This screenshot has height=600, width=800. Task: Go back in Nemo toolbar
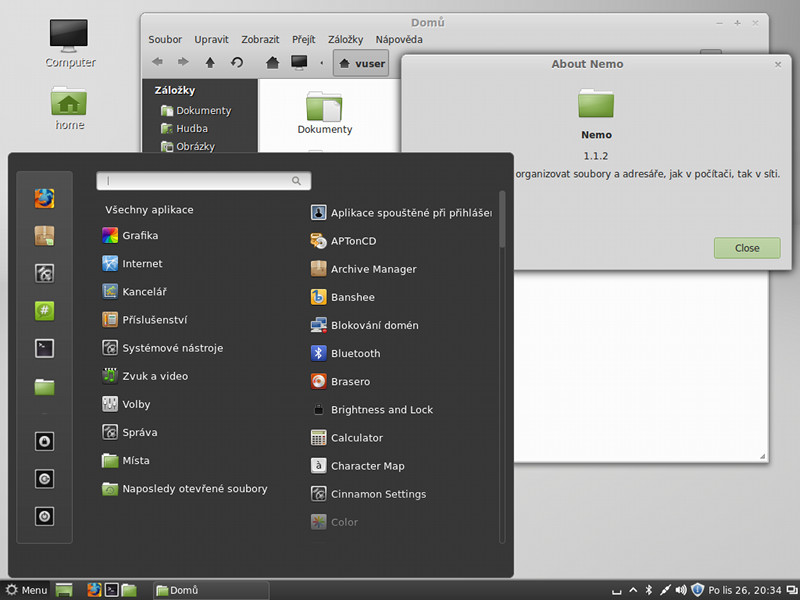[157, 62]
